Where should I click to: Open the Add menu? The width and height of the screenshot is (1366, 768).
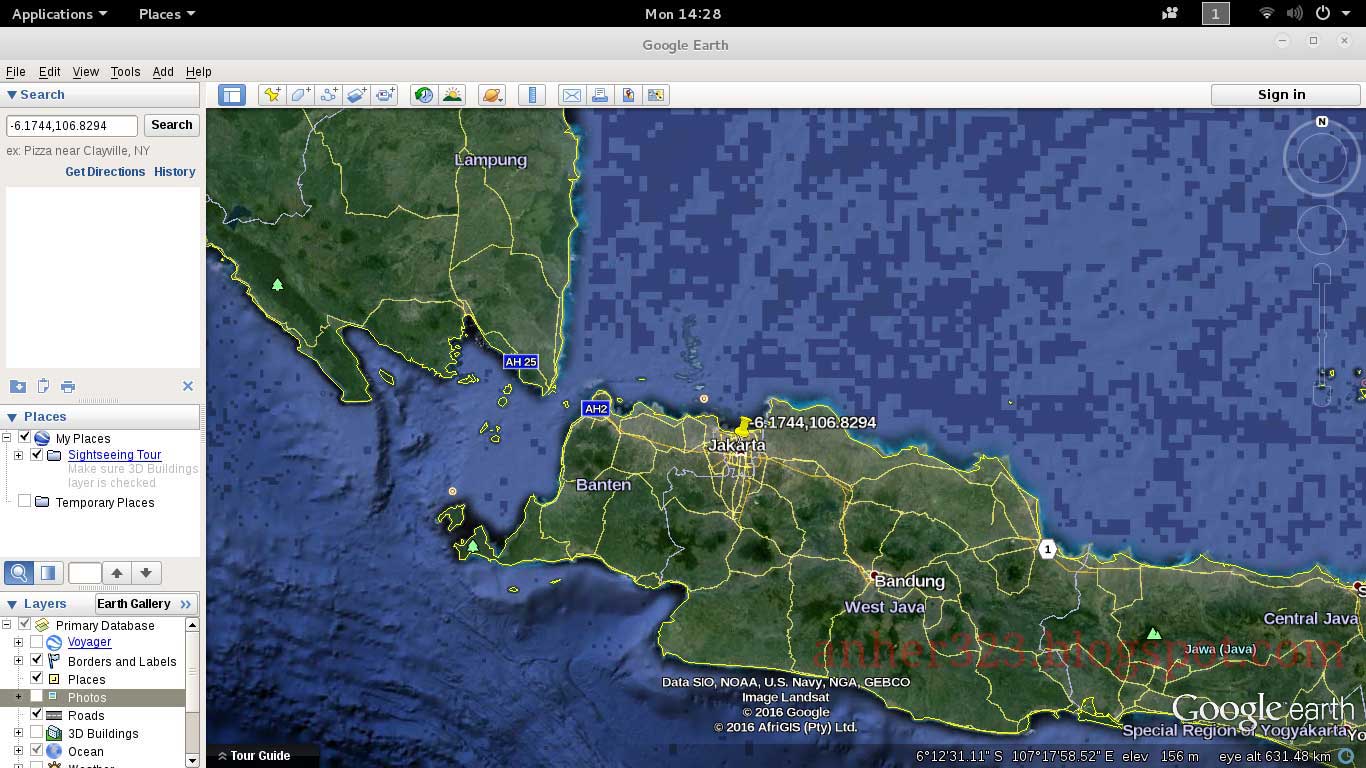[163, 72]
